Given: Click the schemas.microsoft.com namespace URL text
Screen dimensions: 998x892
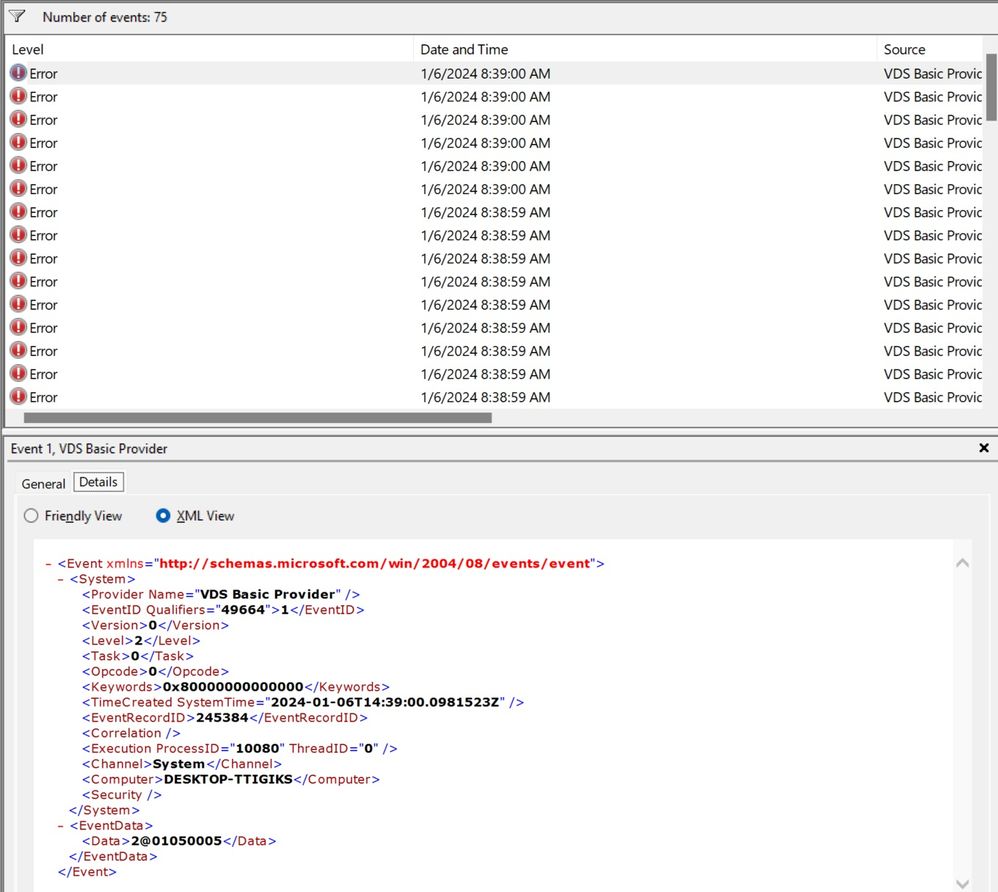Looking at the screenshot, I should coord(374,564).
